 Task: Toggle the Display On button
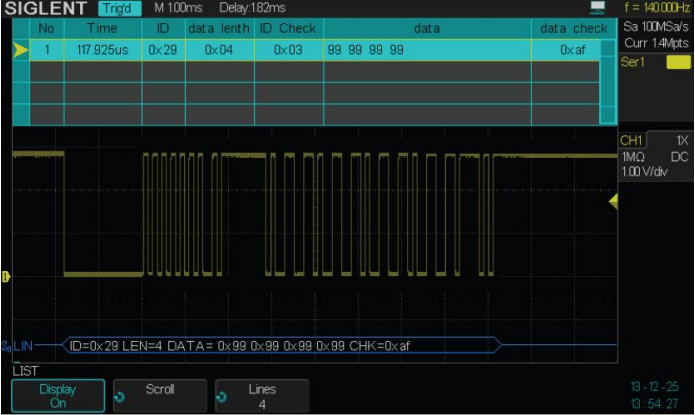[x=58, y=396]
